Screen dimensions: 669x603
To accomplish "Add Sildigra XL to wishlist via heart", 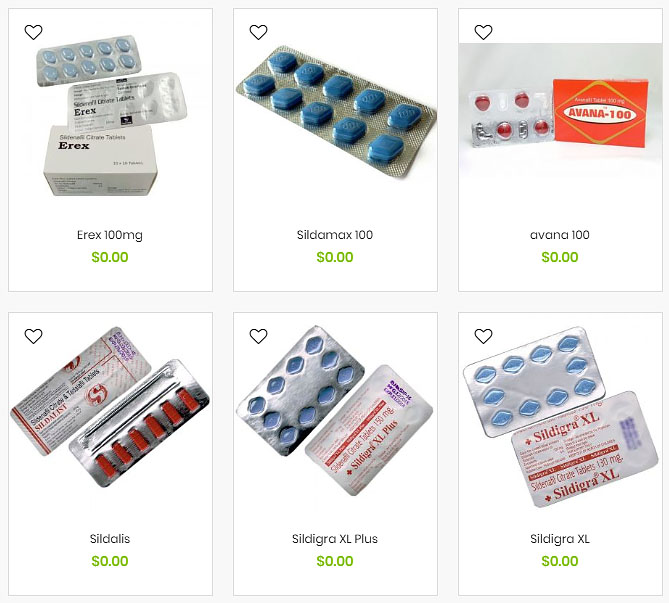I will (x=483, y=336).
